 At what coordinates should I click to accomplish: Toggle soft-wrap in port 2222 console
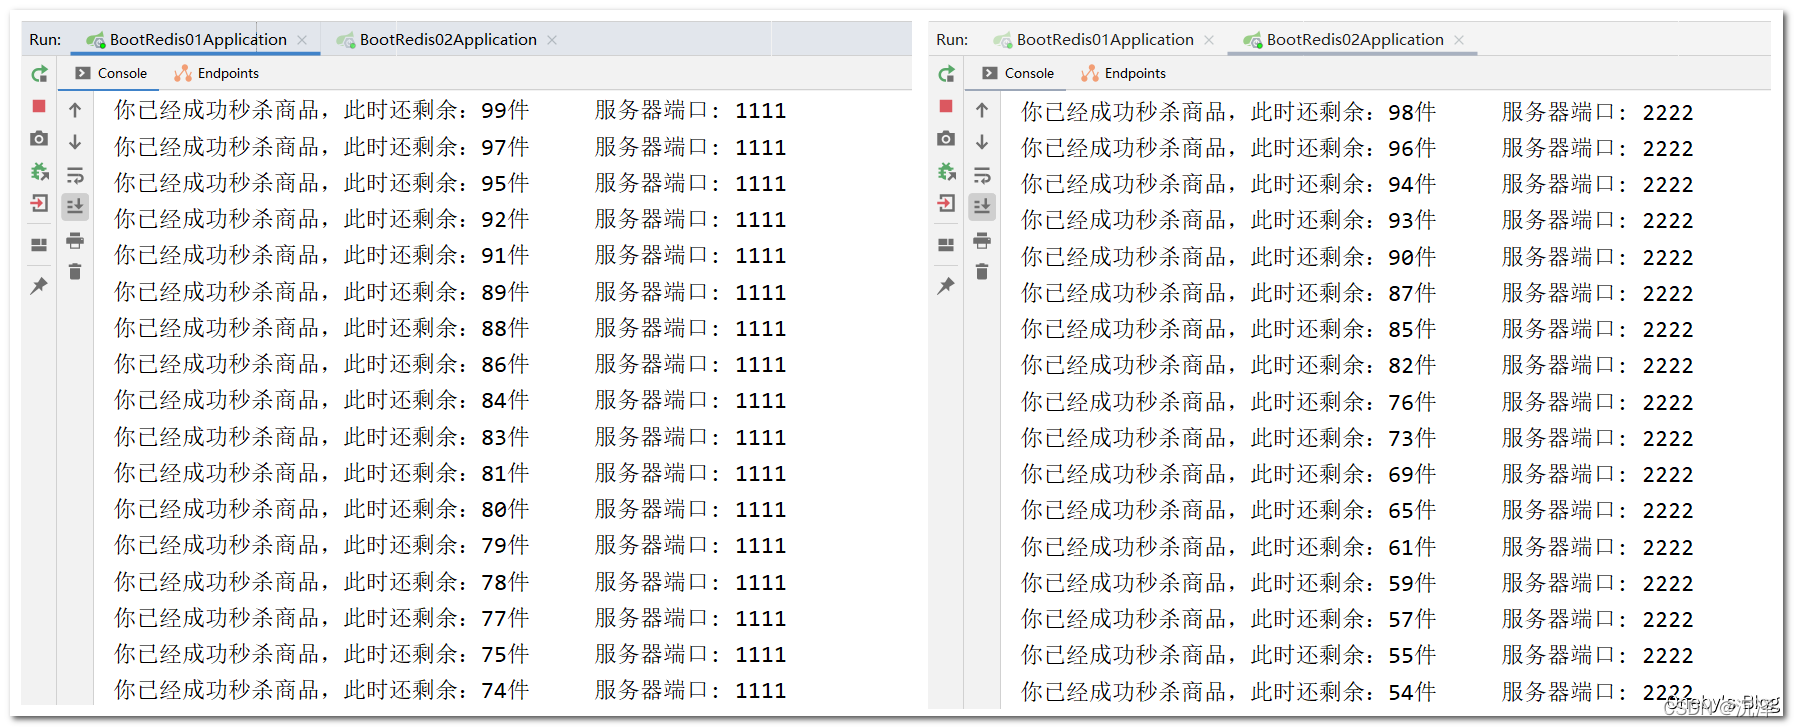(x=982, y=175)
